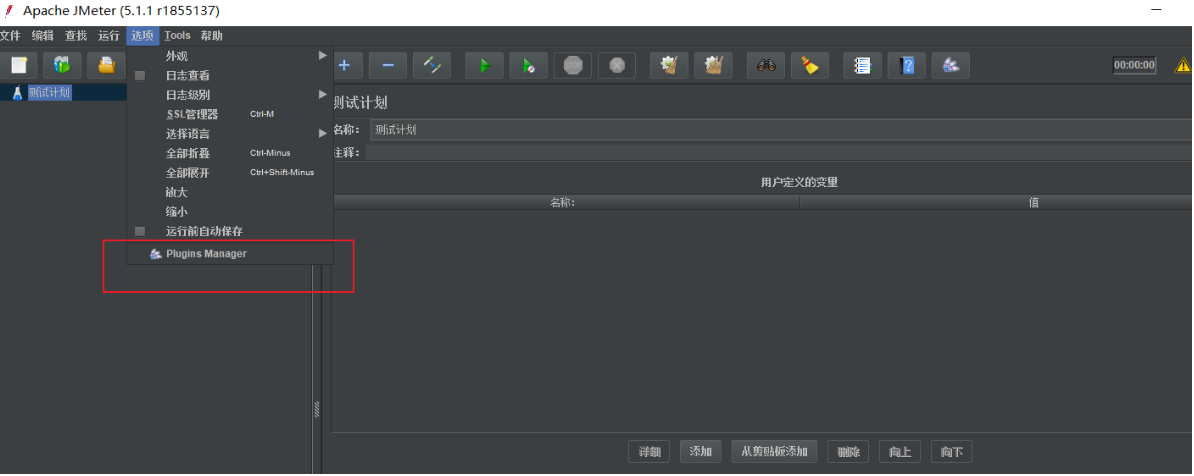
Task: Click the 注释 input field
Action: click(779, 153)
